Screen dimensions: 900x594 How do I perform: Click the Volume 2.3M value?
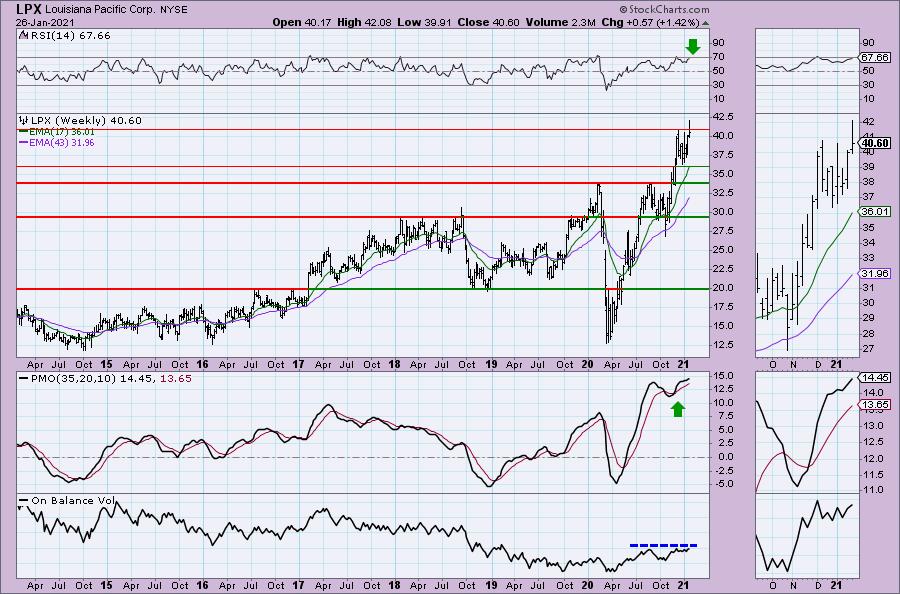click(560, 22)
